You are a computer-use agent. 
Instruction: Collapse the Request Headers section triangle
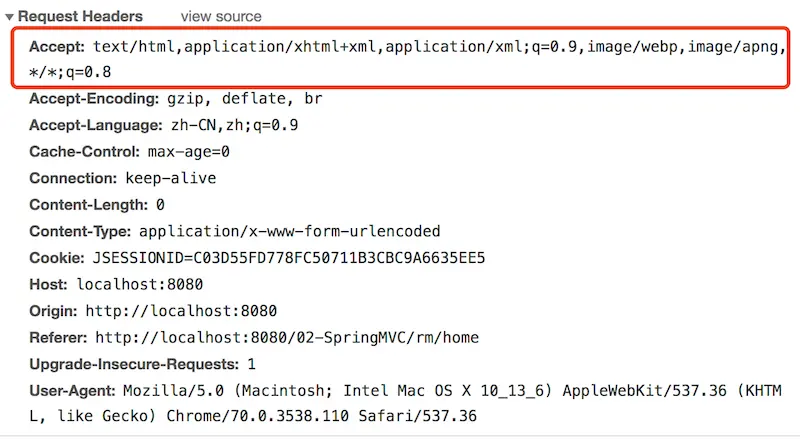pyautogui.click(x=10, y=17)
